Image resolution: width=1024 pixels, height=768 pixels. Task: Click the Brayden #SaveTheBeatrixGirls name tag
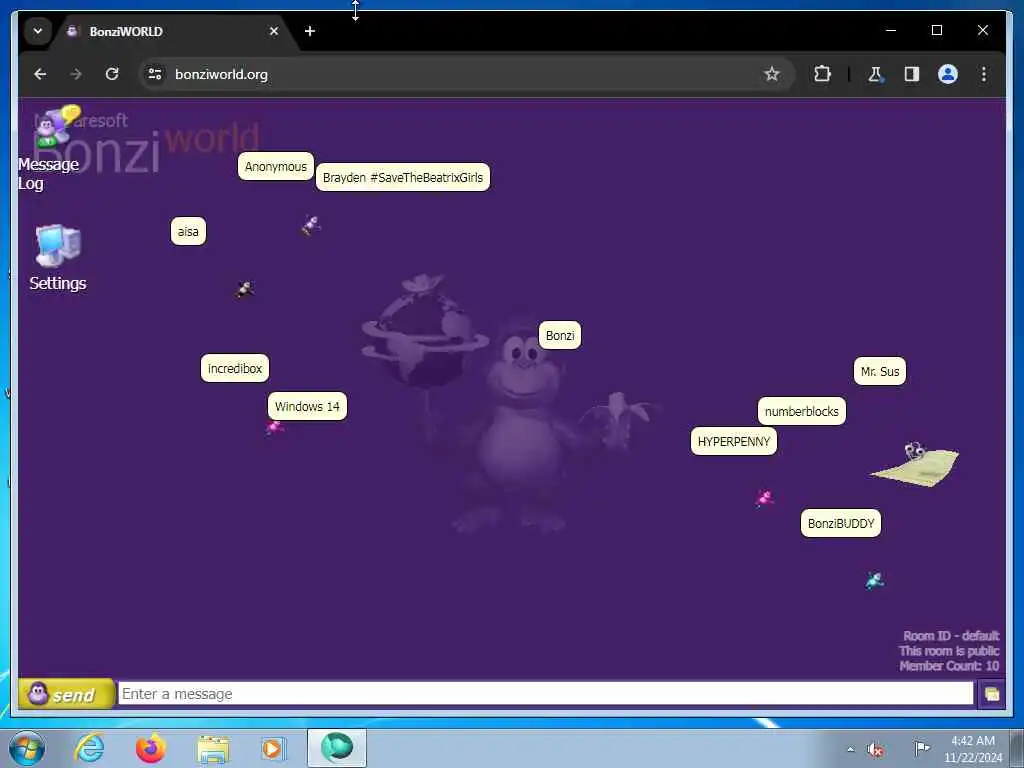pos(403,178)
